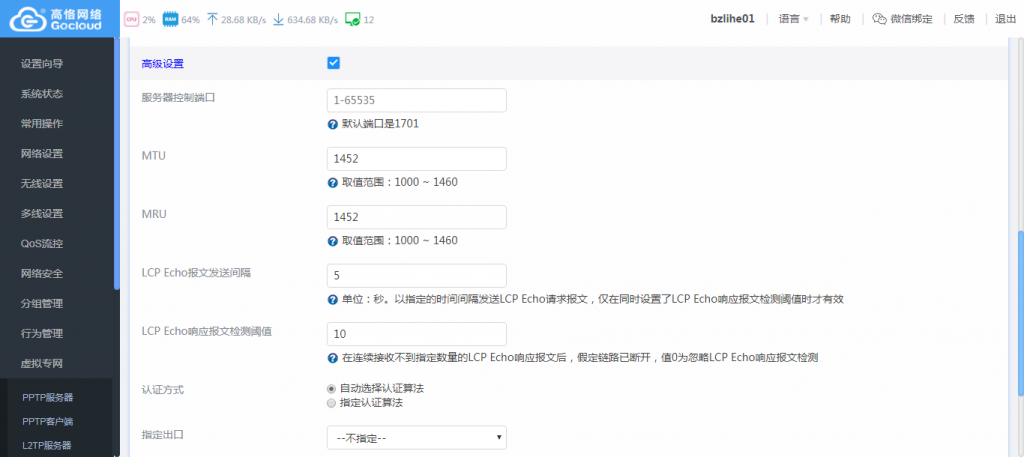The width and height of the screenshot is (1024, 457).
Task: Click the 帮助 help link
Action: [840, 19]
